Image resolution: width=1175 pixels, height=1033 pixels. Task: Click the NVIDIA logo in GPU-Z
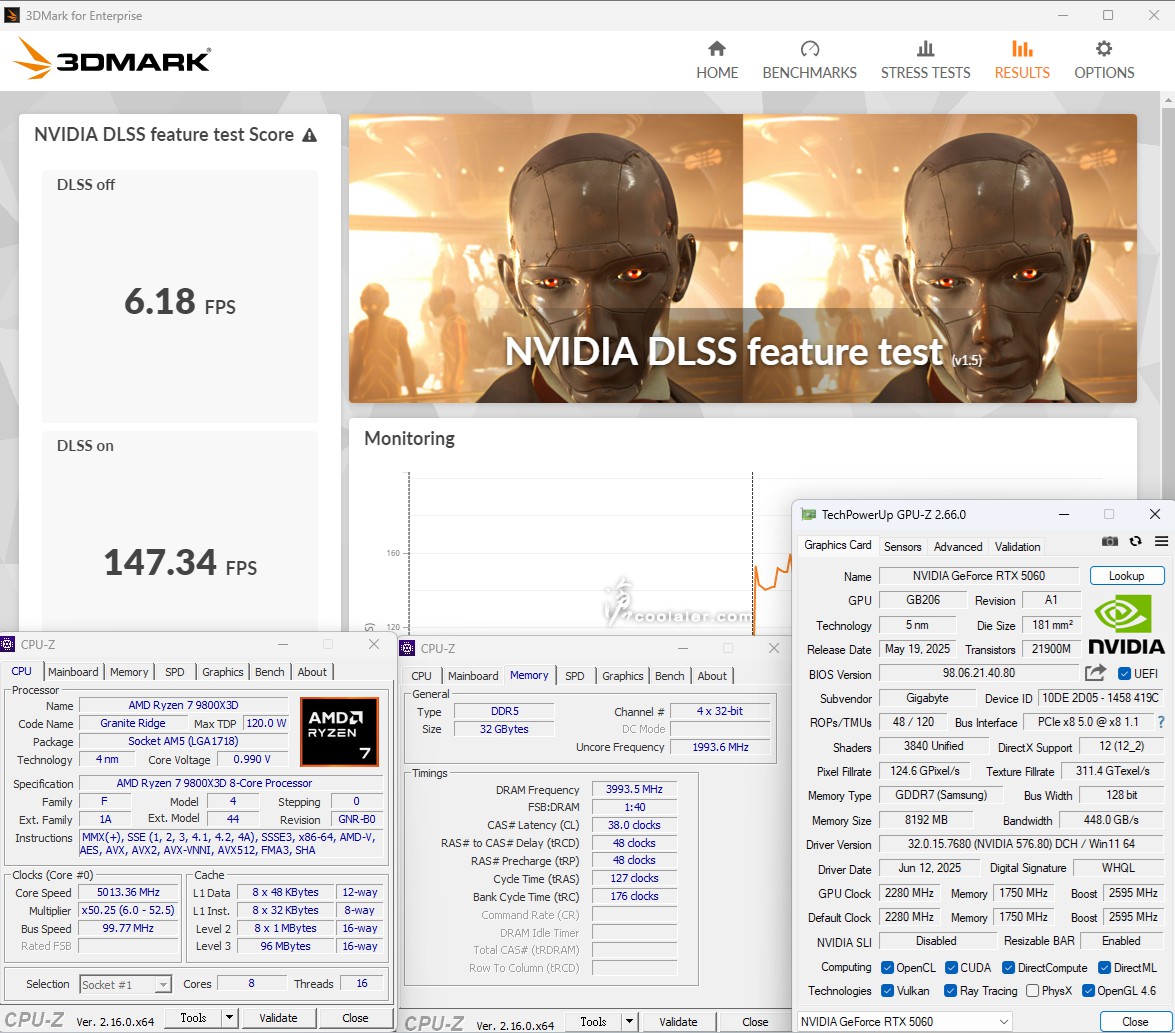point(1126,625)
